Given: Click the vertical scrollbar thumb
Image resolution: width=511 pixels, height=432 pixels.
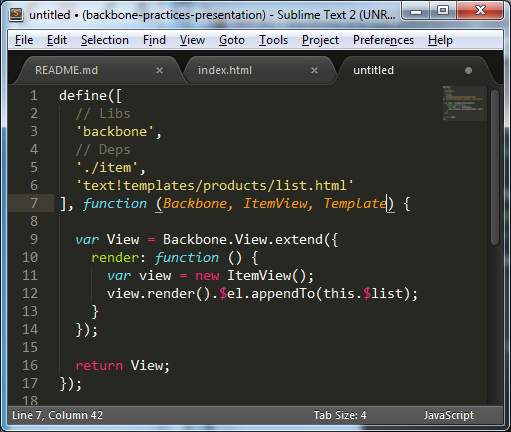Looking at the screenshot, I should click(495, 167).
